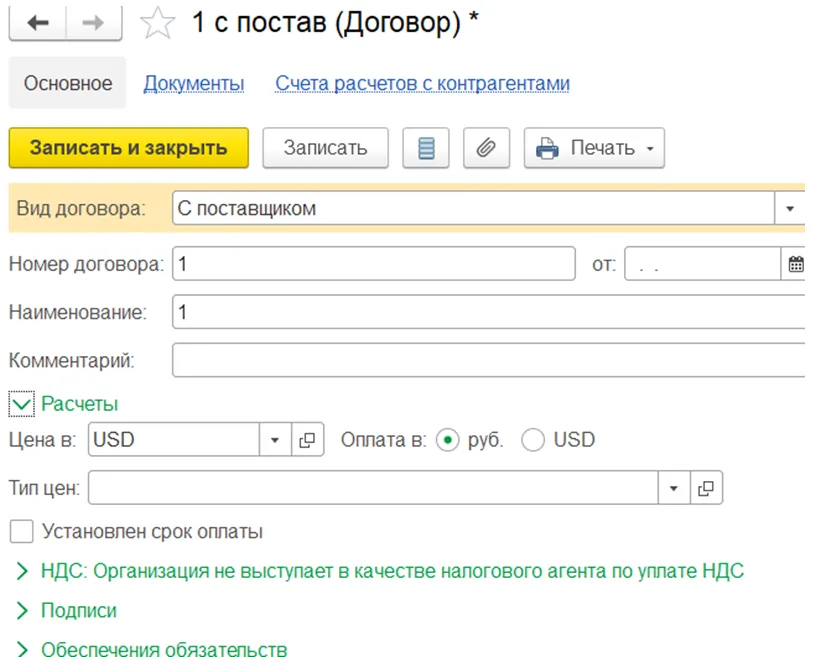Screen dimensions: 831x657
Task: Add contract to favorites with star icon
Action: (157, 25)
